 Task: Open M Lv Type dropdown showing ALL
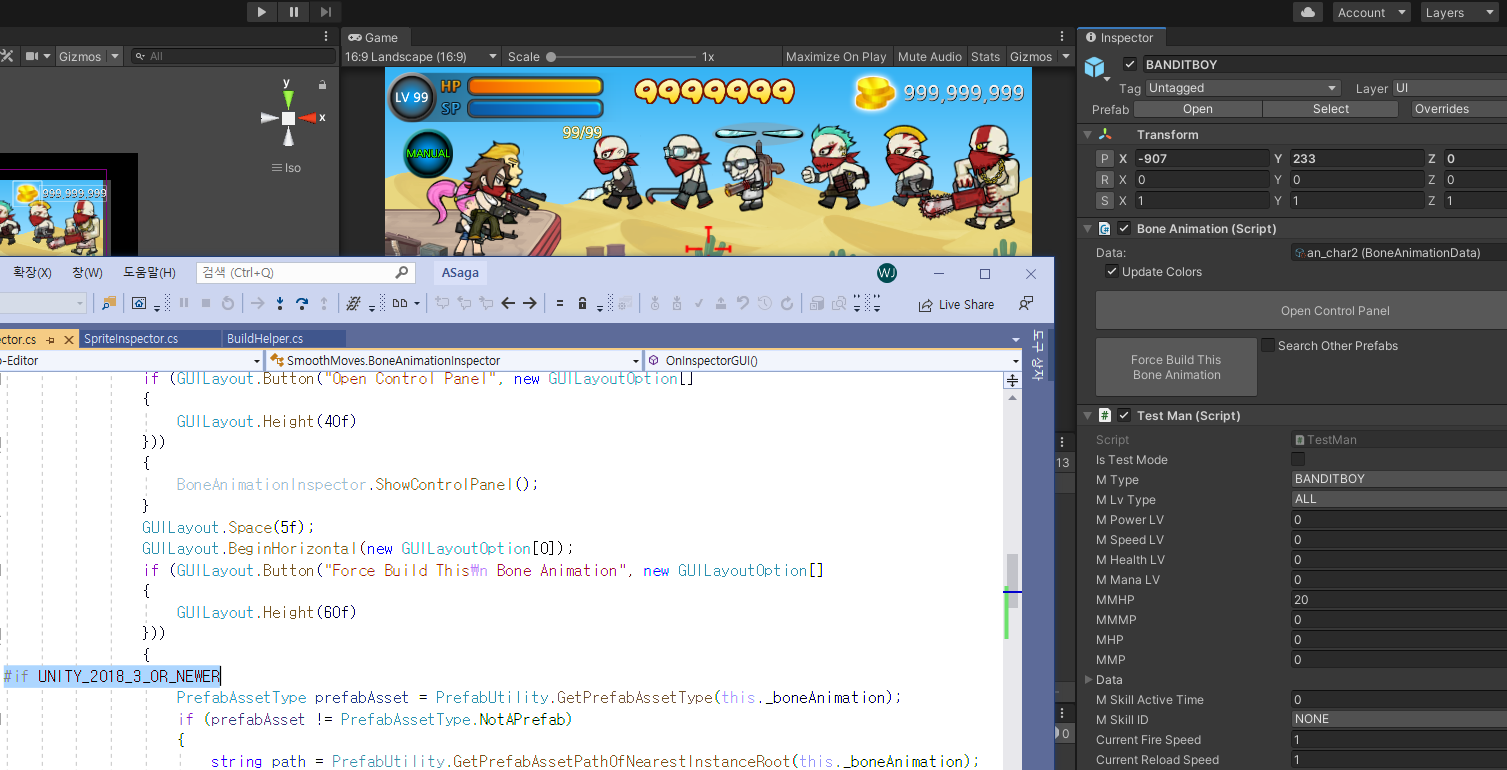pyautogui.click(x=1399, y=499)
